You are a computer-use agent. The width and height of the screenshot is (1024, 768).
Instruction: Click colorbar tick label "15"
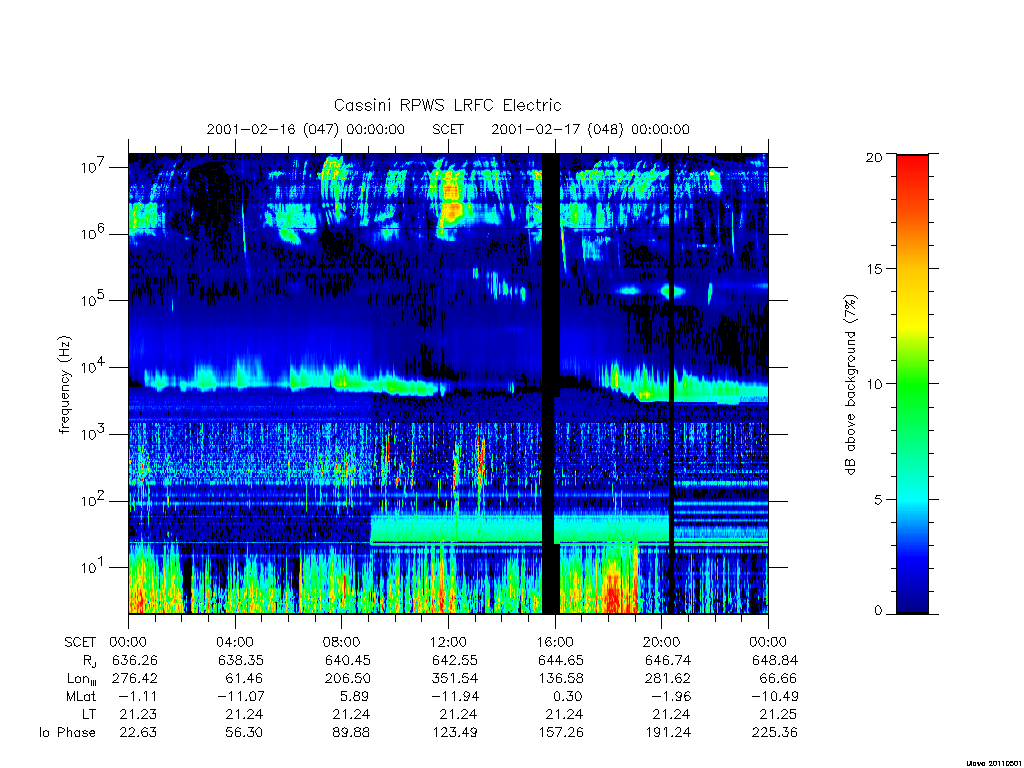[874, 269]
